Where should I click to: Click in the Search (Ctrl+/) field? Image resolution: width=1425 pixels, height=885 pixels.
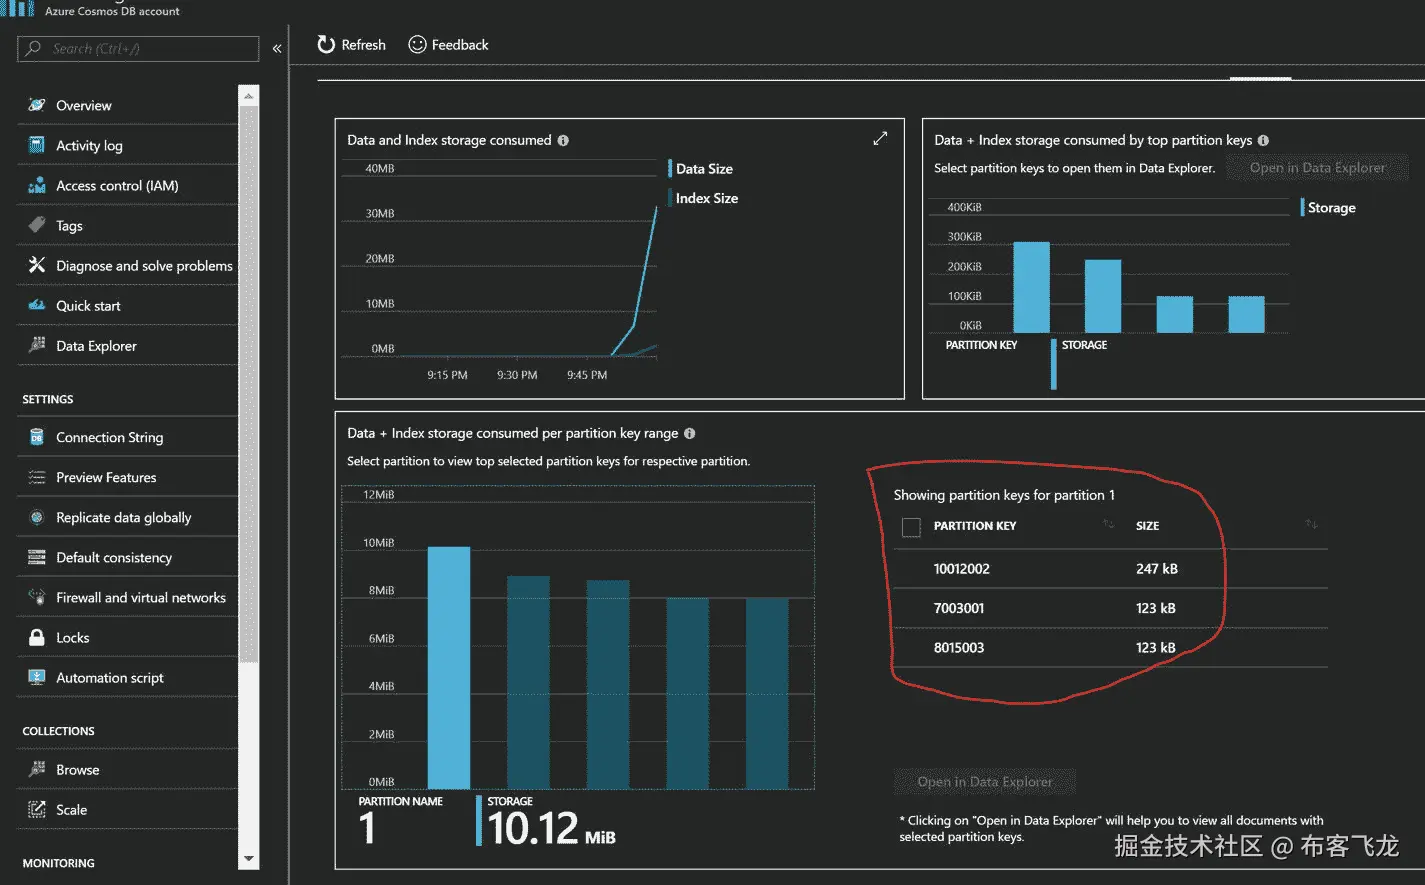click(x=138, y=48)
